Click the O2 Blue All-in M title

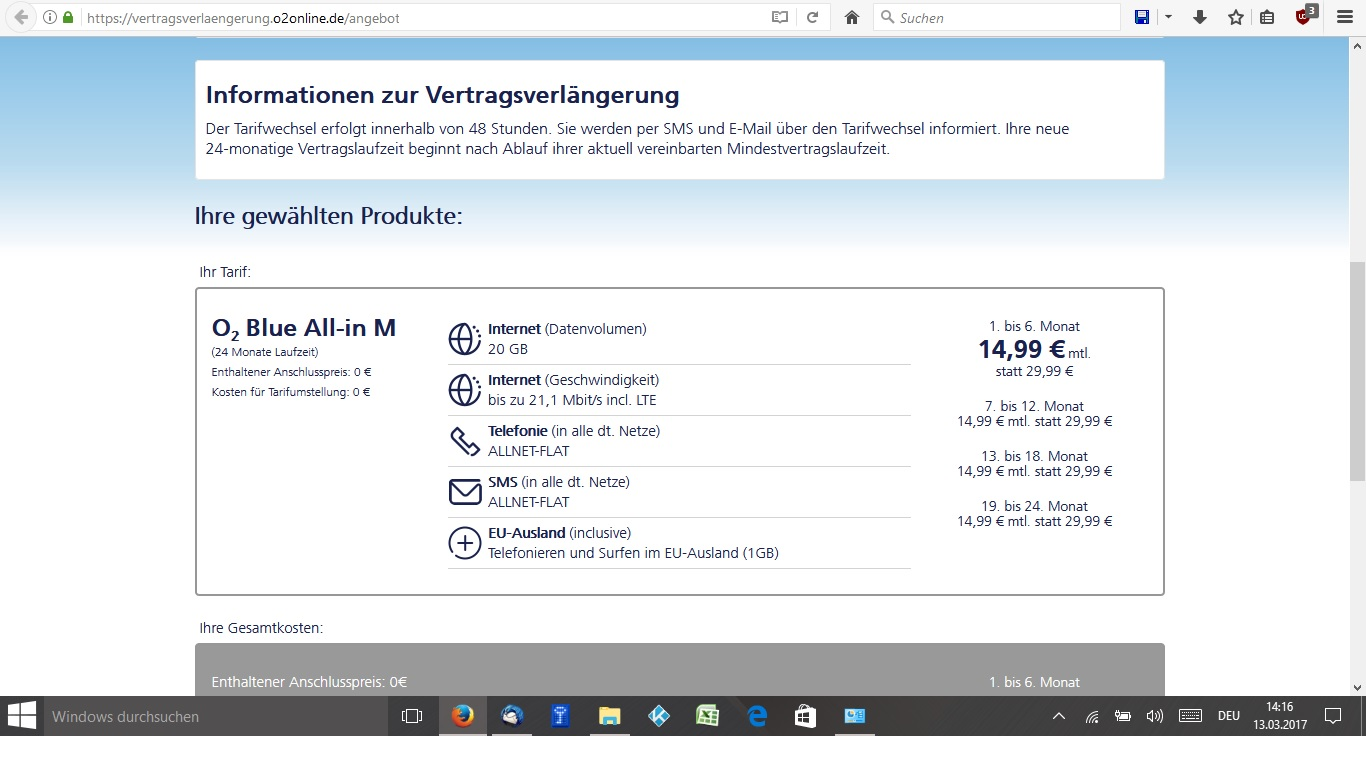[304, 328]
